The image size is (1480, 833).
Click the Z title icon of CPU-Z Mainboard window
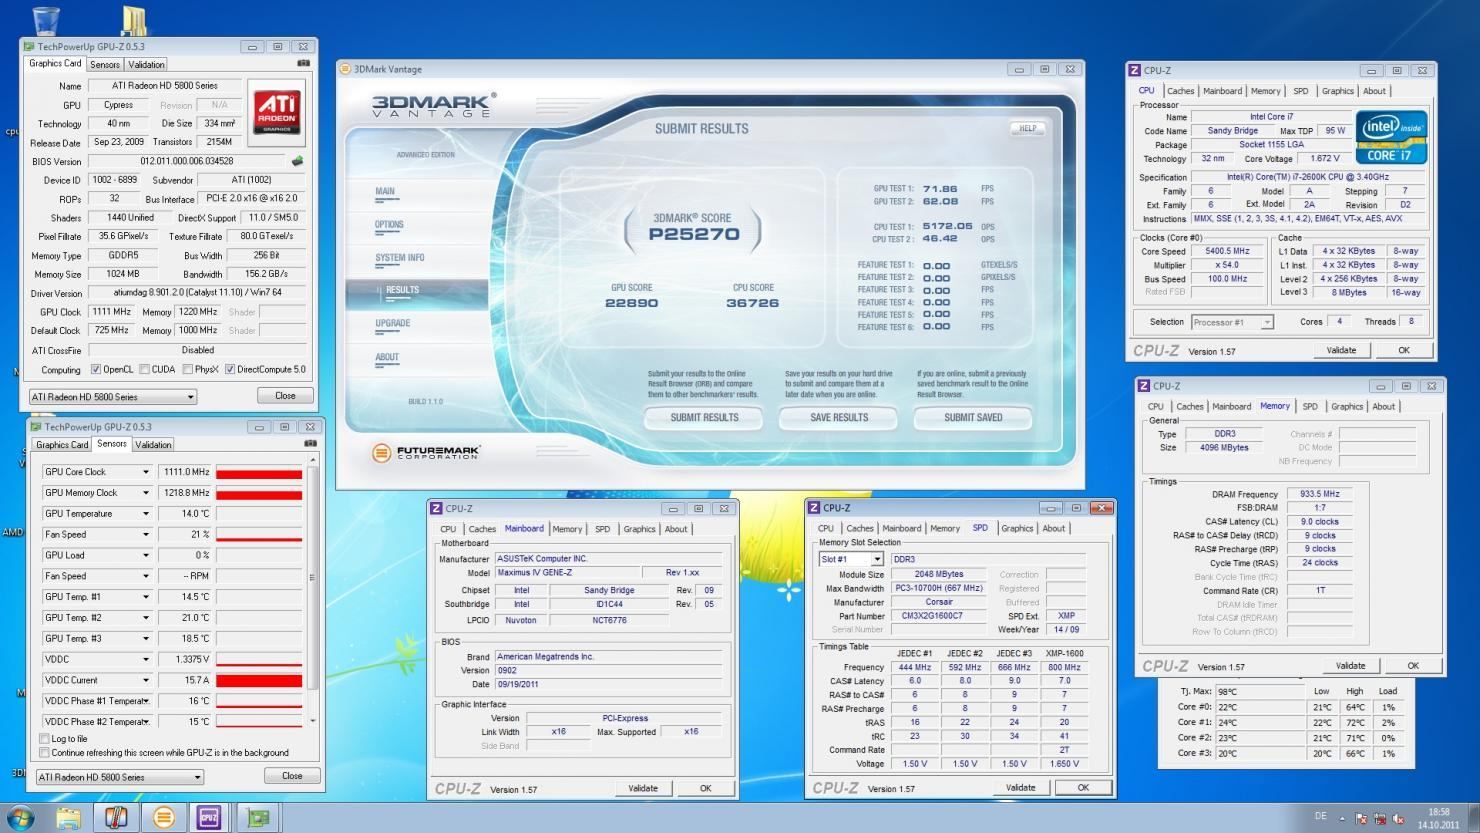436,508
